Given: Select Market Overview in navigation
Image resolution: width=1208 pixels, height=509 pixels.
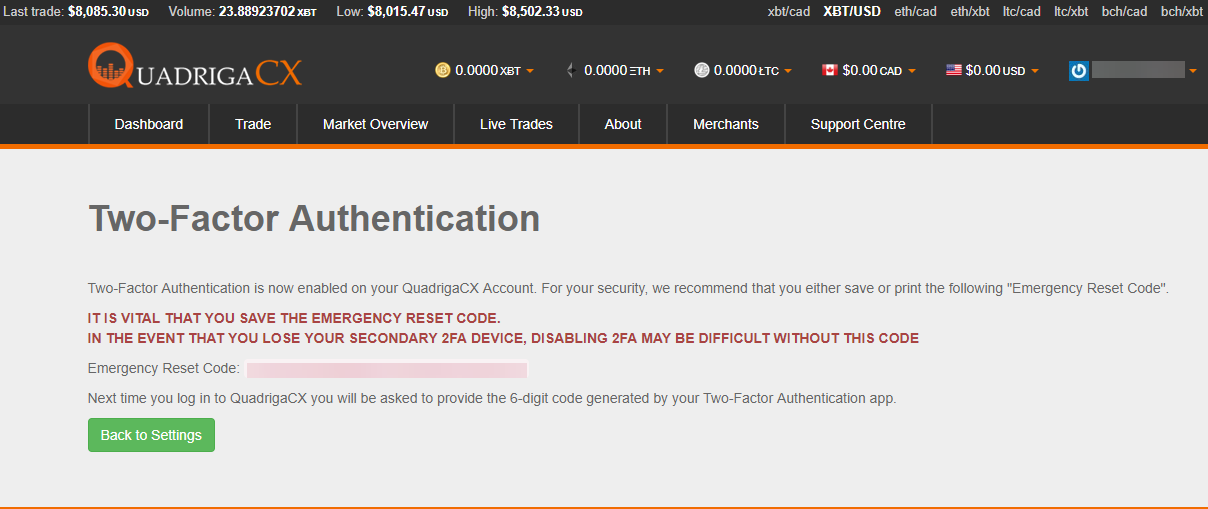Looking at the screenshot, I should 375,124.
